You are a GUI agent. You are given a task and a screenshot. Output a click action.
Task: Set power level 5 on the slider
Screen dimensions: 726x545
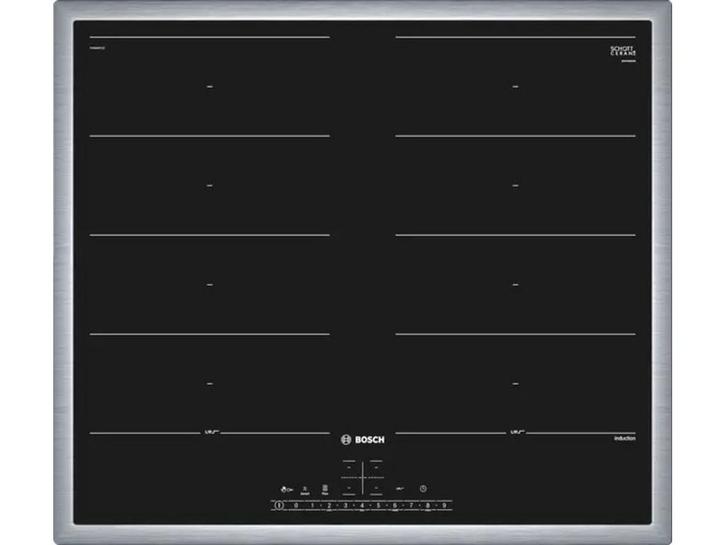[x=378, y=505]
